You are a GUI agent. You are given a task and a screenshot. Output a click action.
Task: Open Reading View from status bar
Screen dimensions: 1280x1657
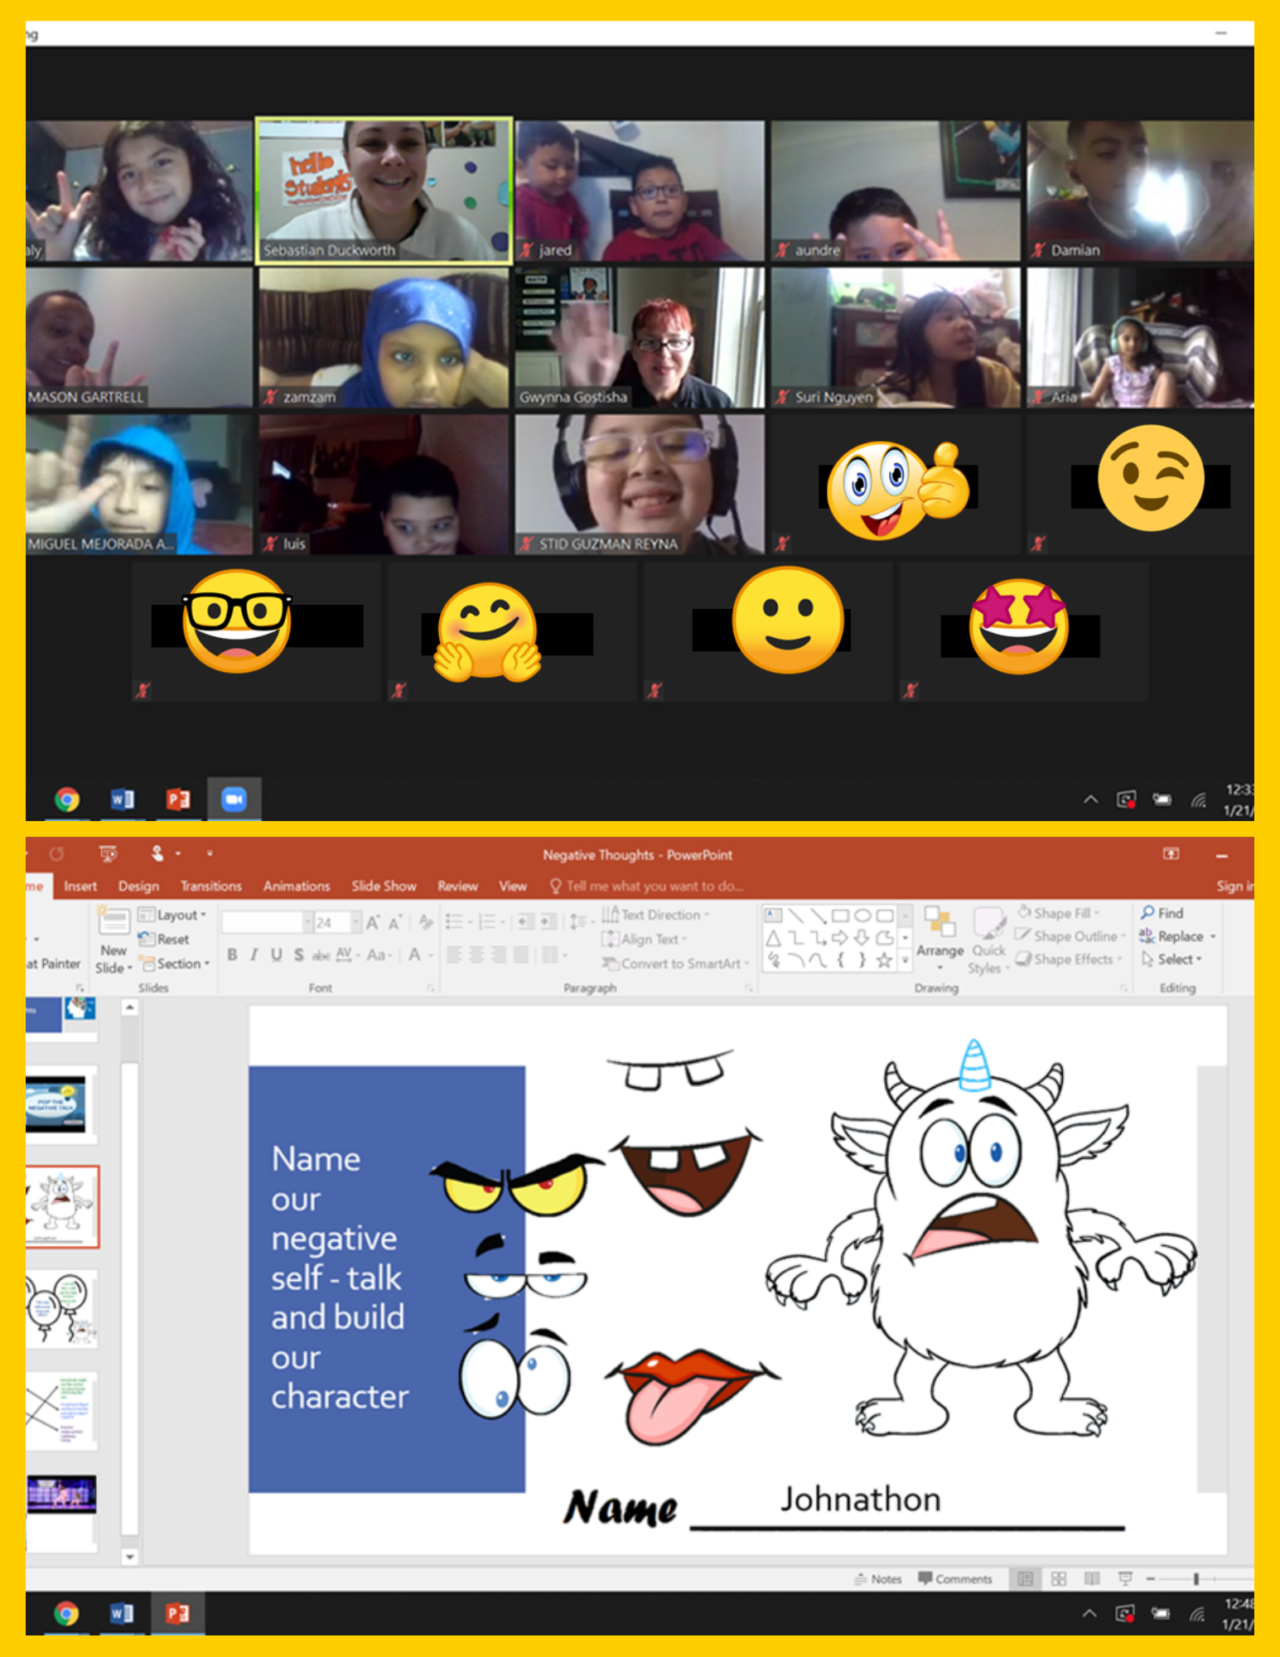coord(1092,1579)
